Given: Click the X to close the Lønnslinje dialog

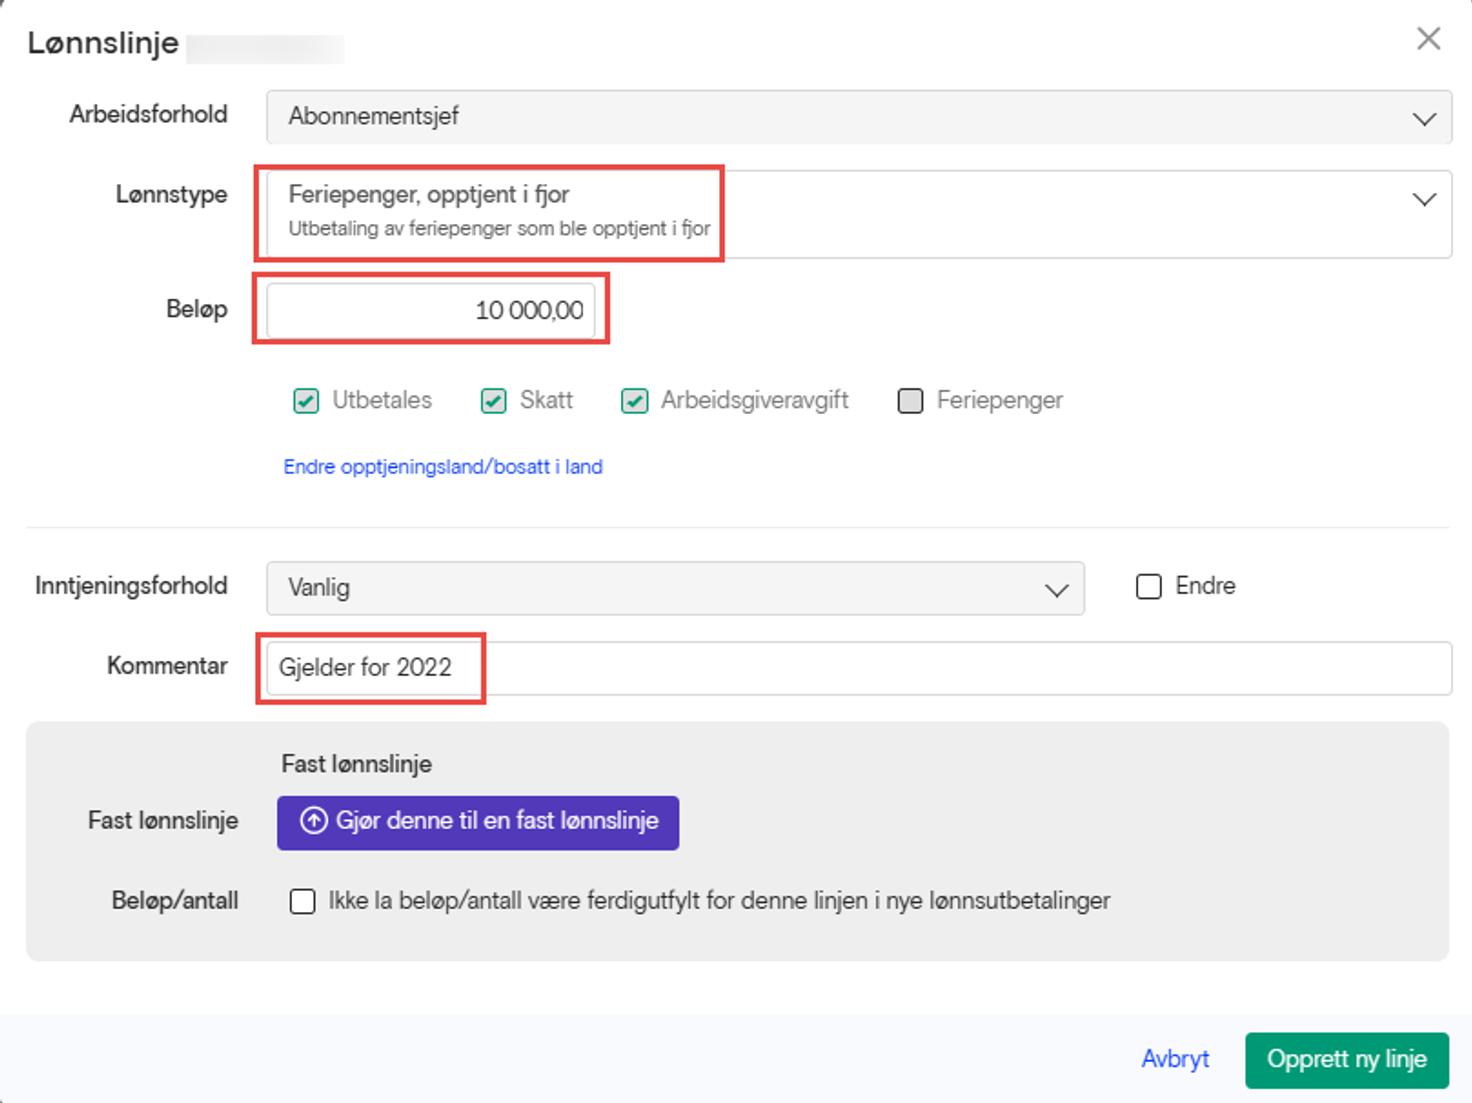Looking at the screenshot, I should coord(1429,39).
